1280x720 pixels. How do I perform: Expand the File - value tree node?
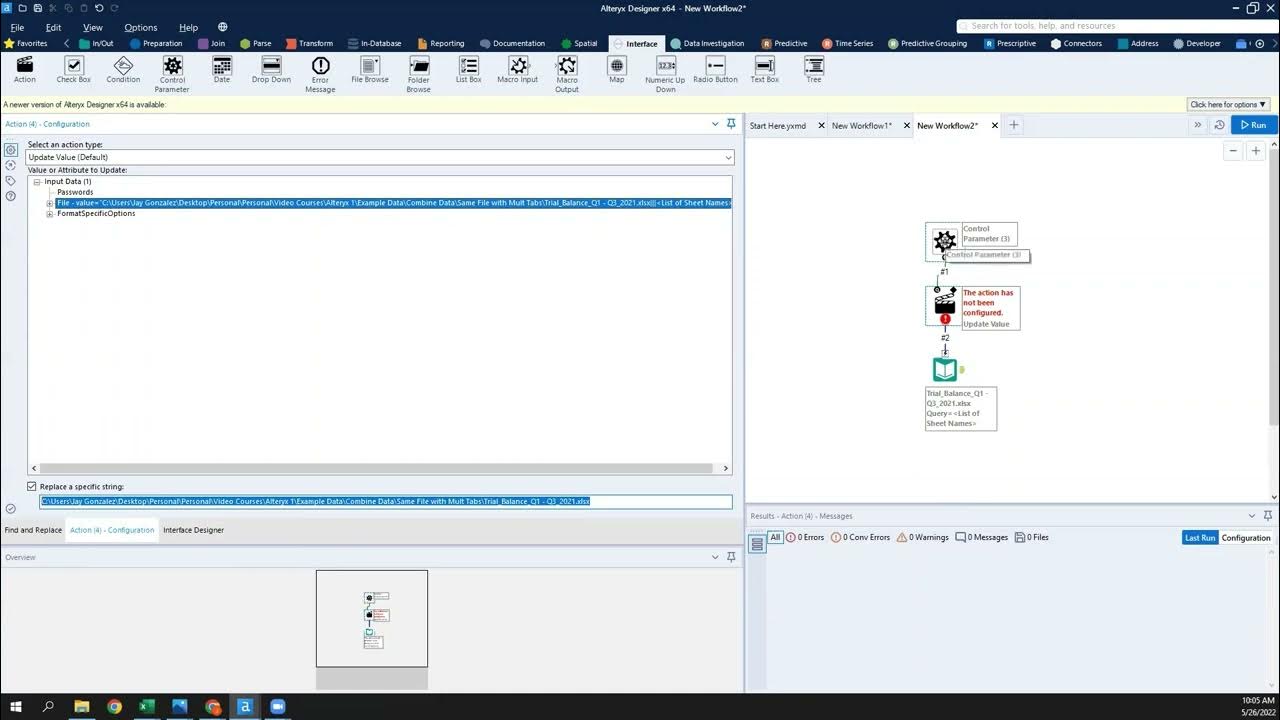pos(50,203)
